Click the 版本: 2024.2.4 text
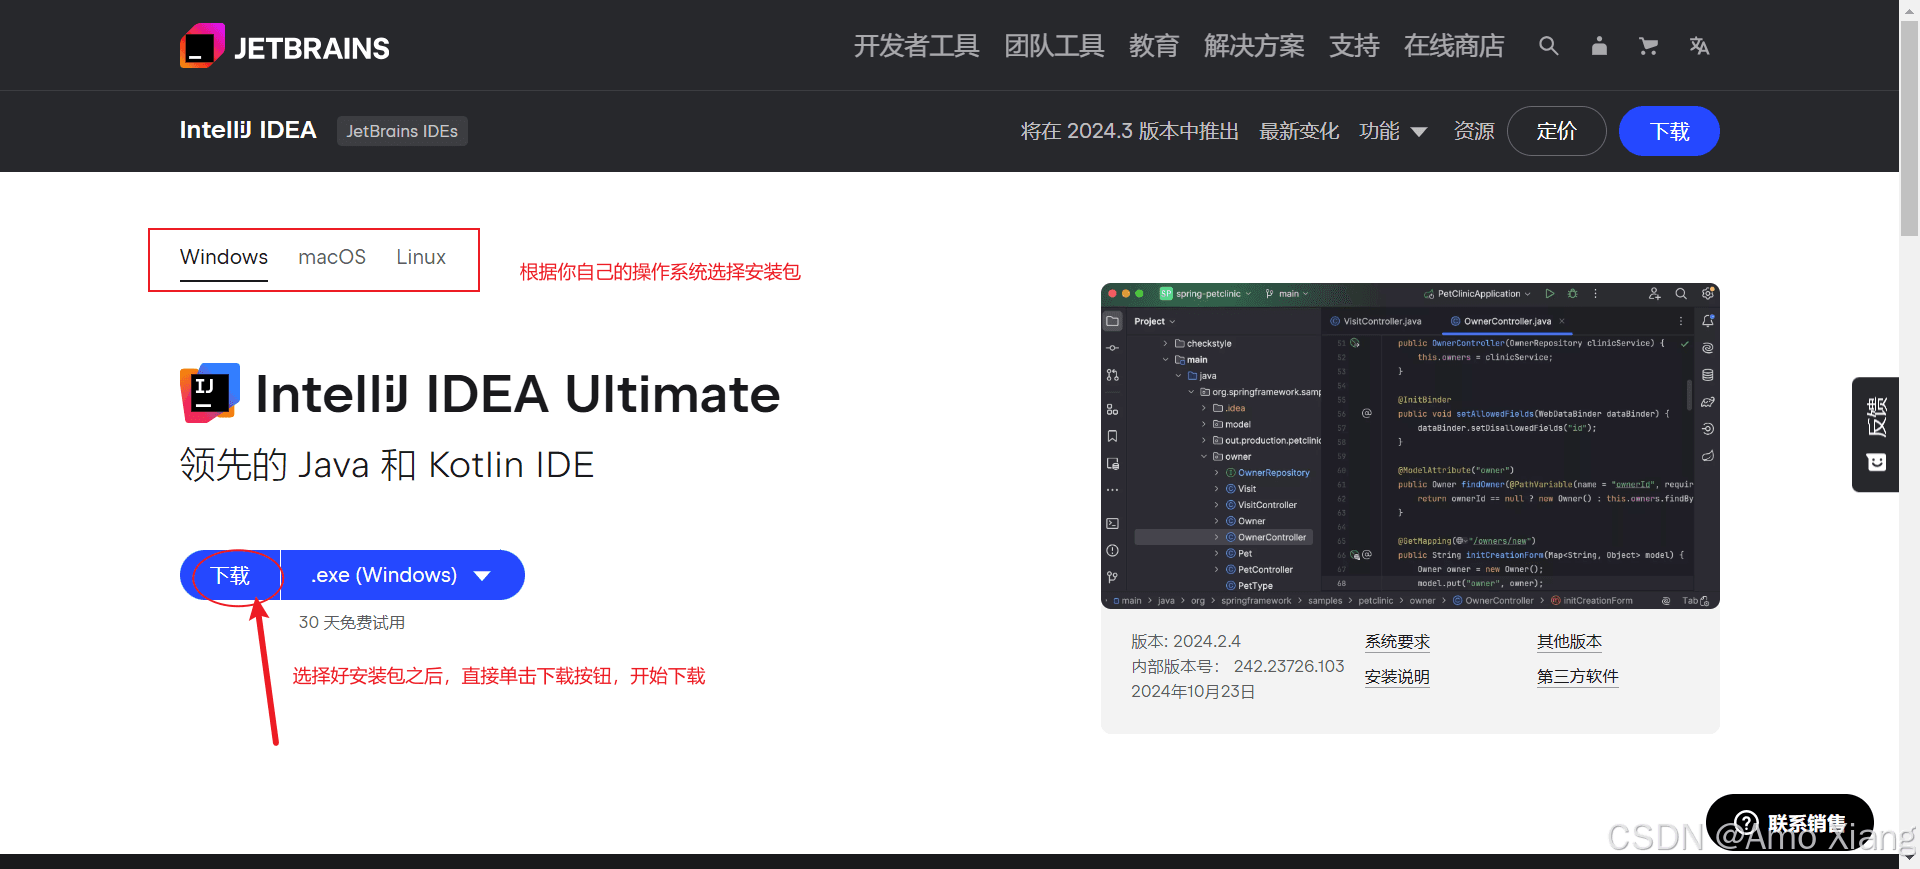The width and height of the screenshot is (1920, 869). click(x=1186, y=642)
